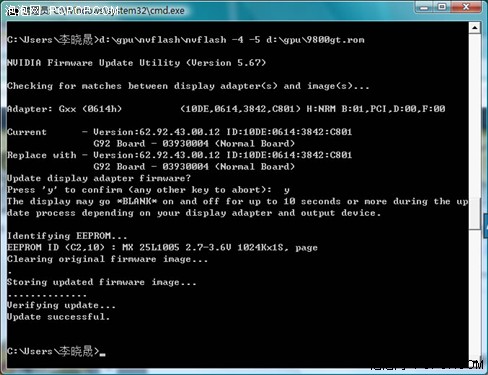Screen dimensions: 488x375
Task: Click "Press 'y' to confirm" line
Action: click(x=148, y=190)
